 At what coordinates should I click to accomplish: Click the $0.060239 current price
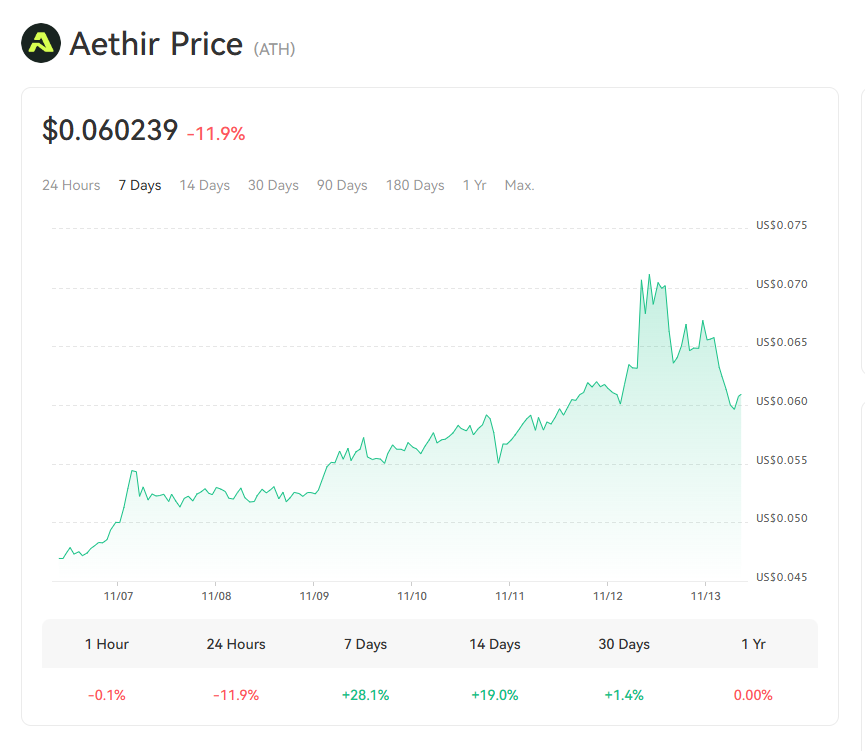[110, 130]
